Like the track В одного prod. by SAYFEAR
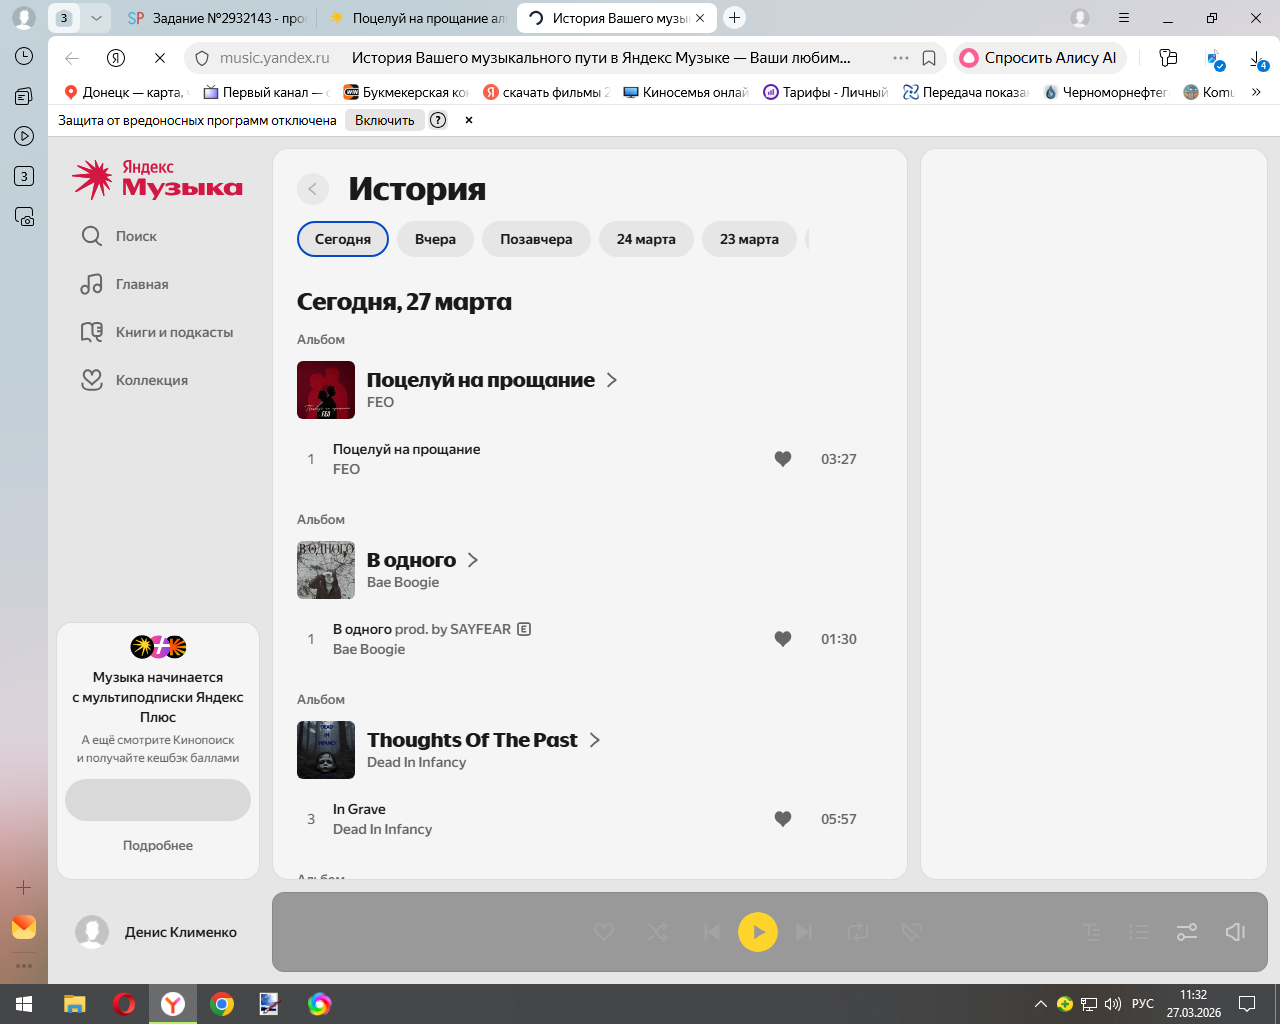The width and height of the screenshot is (1280, 1024). click(x=783, y=639)
